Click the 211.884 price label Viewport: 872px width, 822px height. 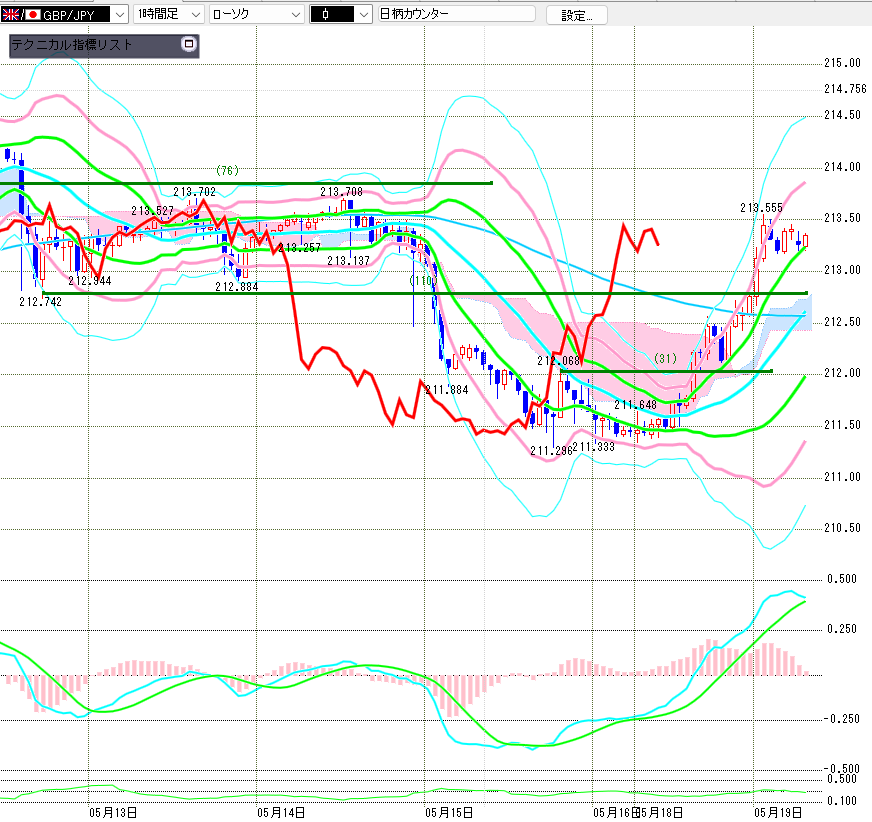pyautogui.click(x=447, y=390)
